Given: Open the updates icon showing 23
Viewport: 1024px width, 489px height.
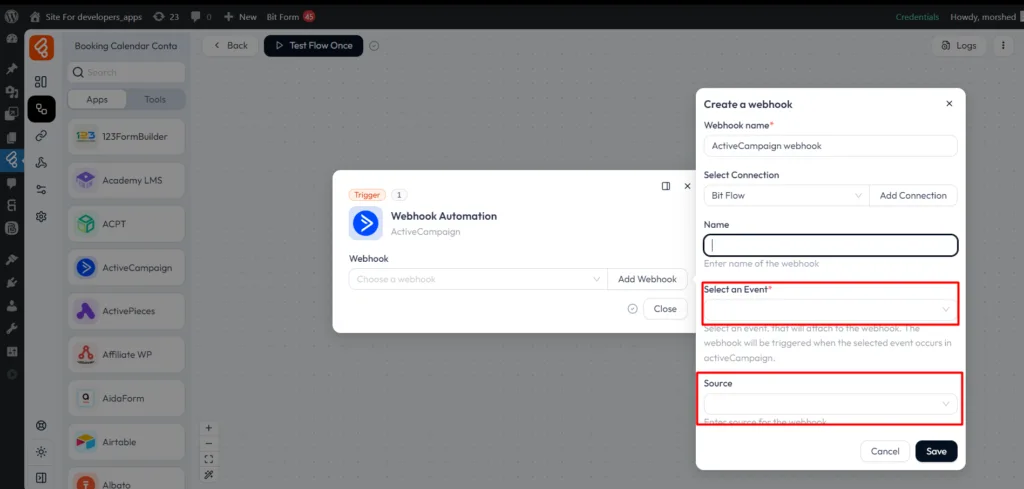Looking at the screenshot, I should pos(165,17).
